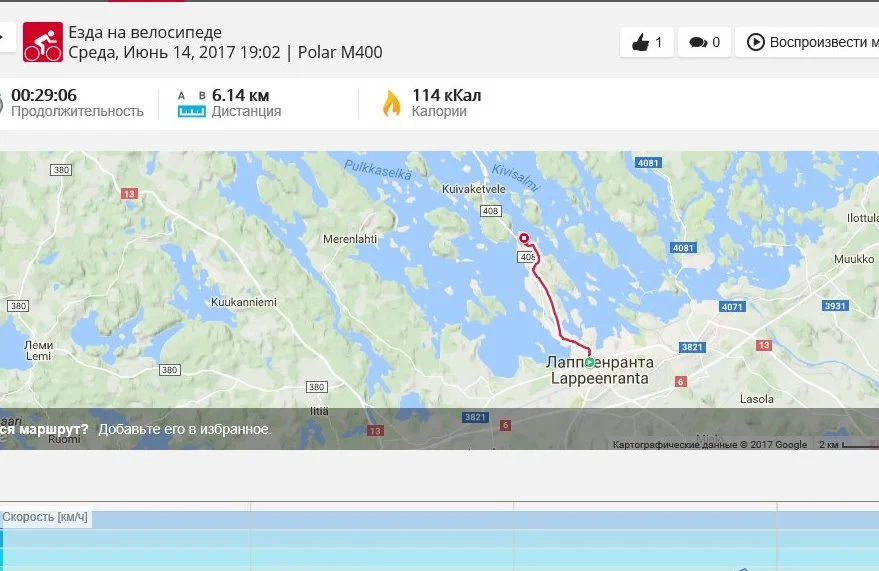Click the 00:29:06 duration value
Image resolution: width=879 pixels, height=571 pixels.
[44, 95]
